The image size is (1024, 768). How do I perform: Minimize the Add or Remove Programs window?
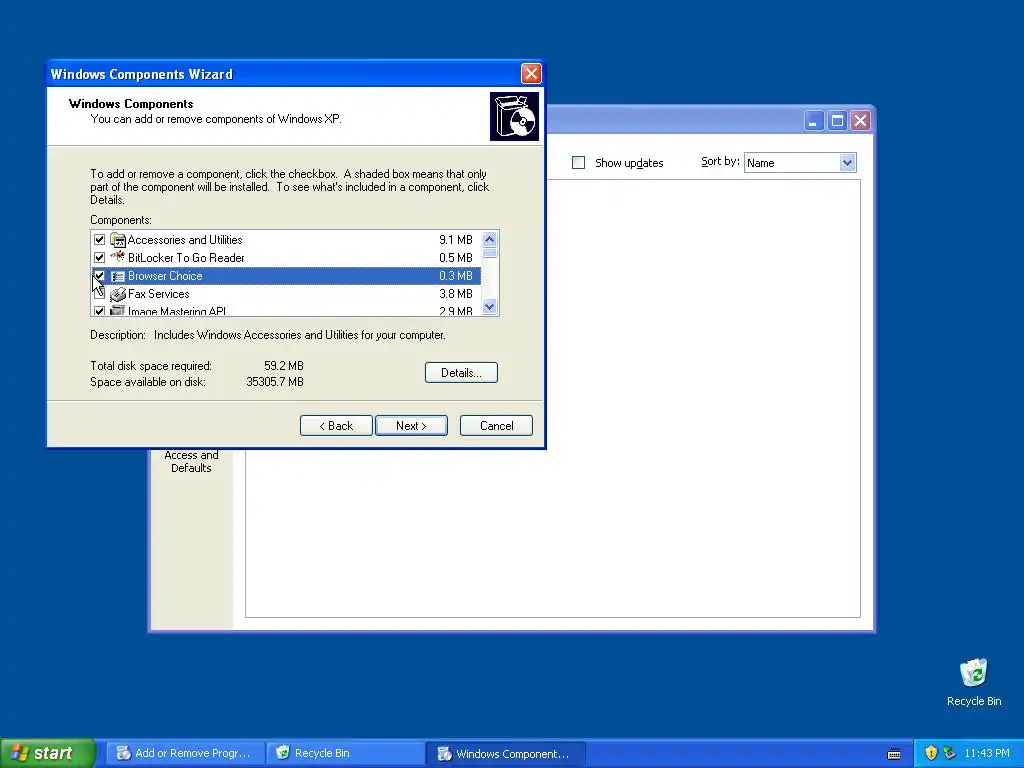point(814,121)
